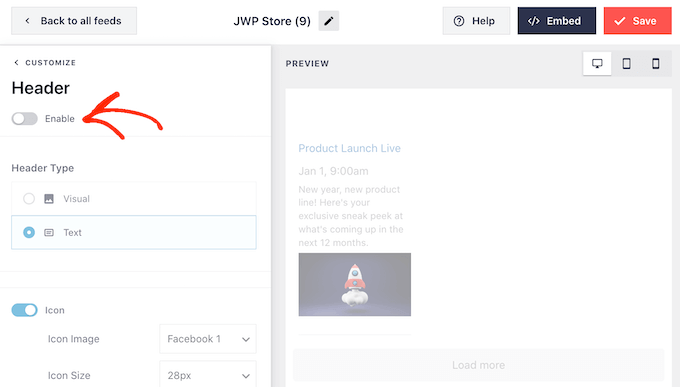
Task: Open the Icon Image dropdown
Action: (208, 339)
